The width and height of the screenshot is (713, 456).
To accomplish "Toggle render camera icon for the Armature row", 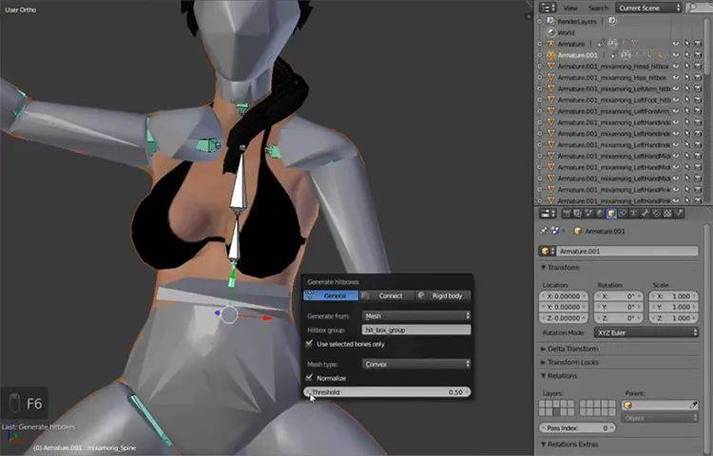I will 698,44.
